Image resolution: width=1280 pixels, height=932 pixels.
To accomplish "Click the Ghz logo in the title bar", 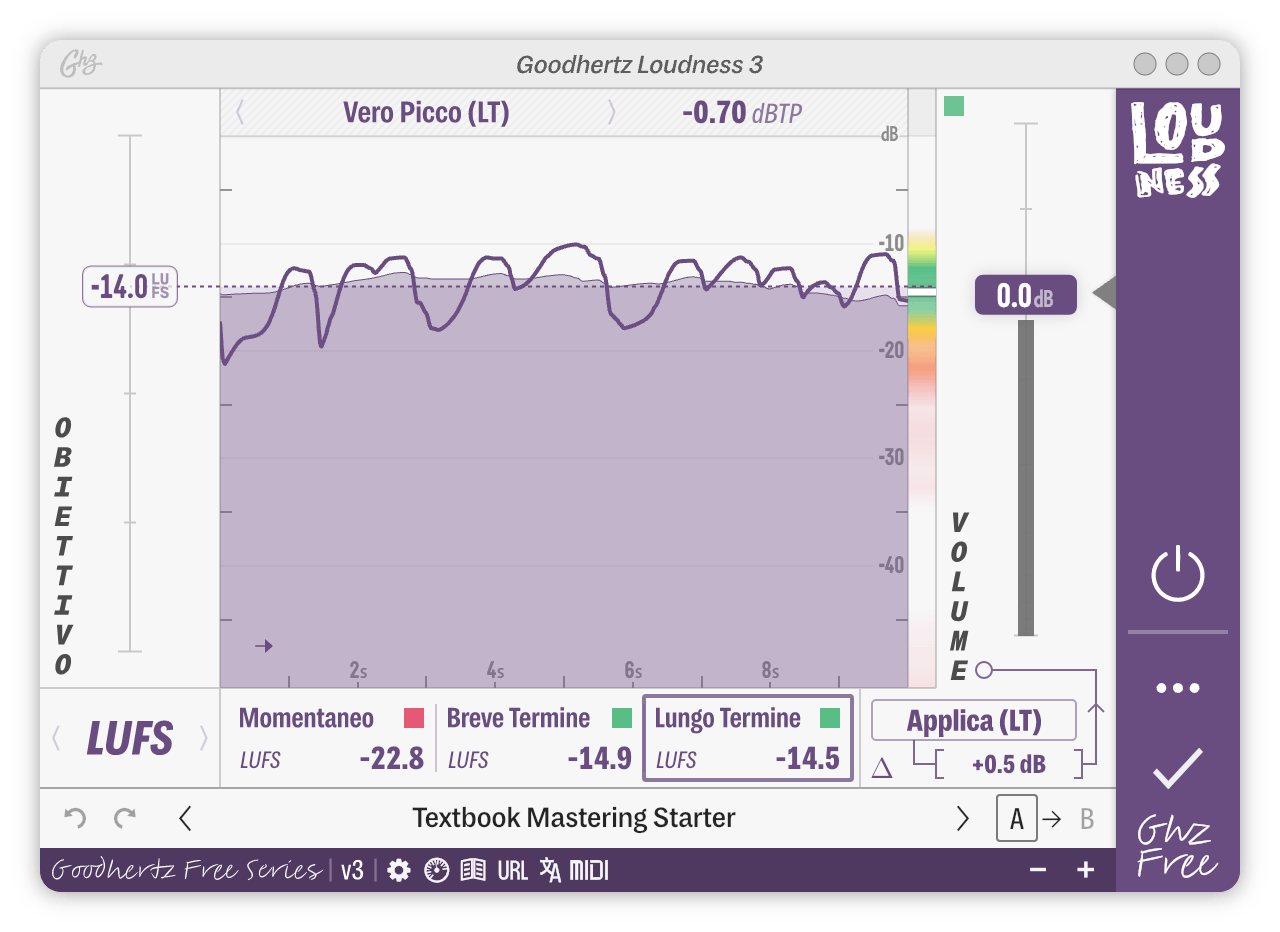I will point(81,65).
